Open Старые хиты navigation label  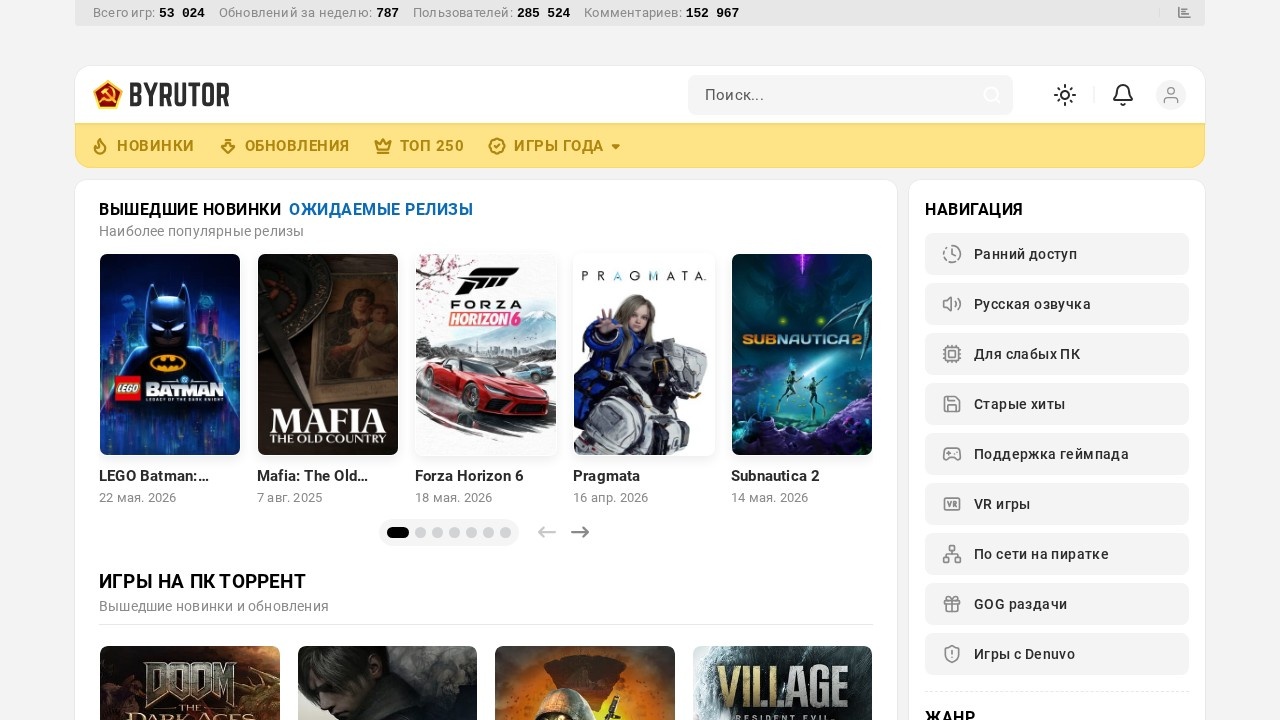coord(1019,404)
